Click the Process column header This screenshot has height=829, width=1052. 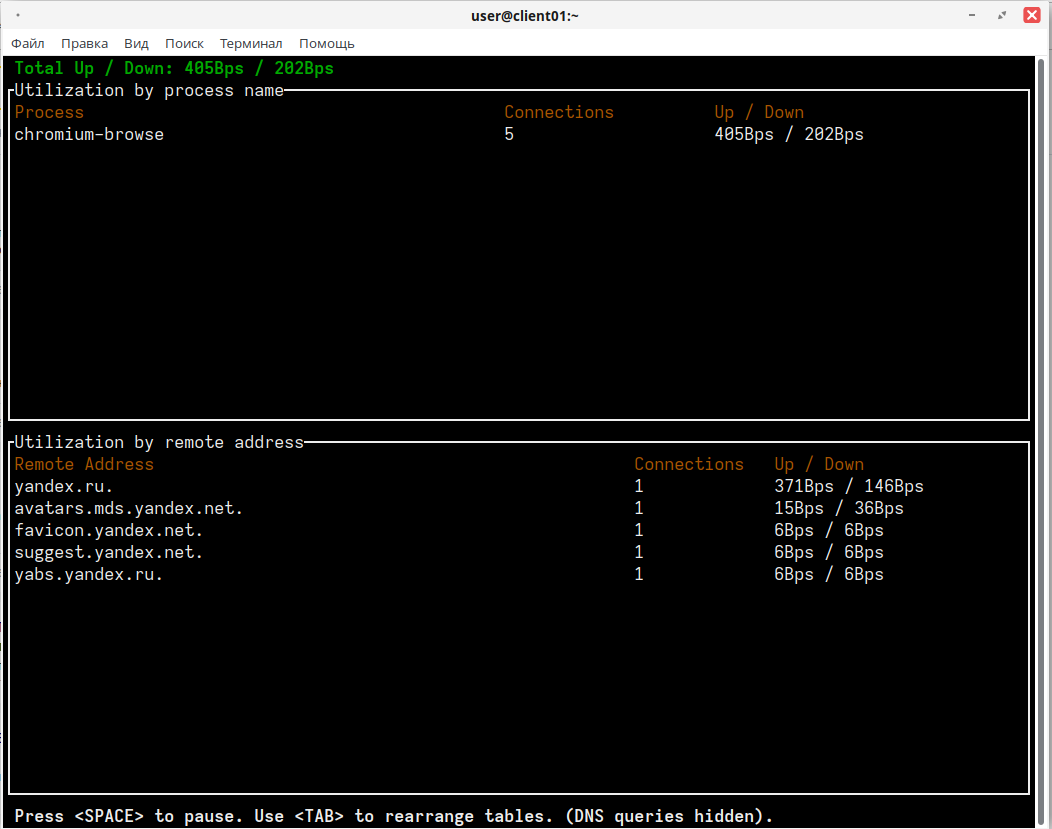coord(49,112)
